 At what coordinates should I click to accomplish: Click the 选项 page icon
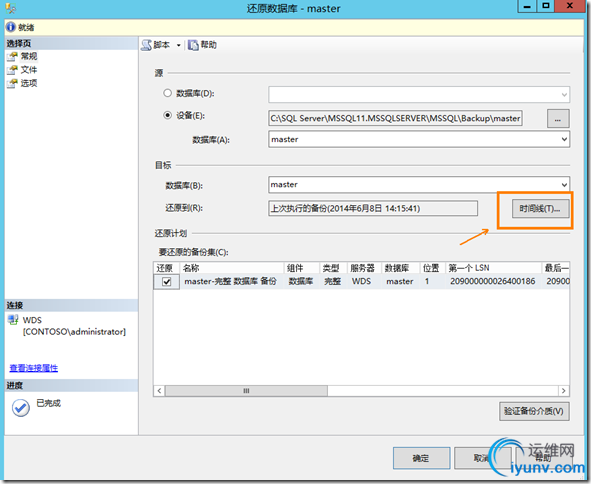pyautogui.click(x=12, y=83)
